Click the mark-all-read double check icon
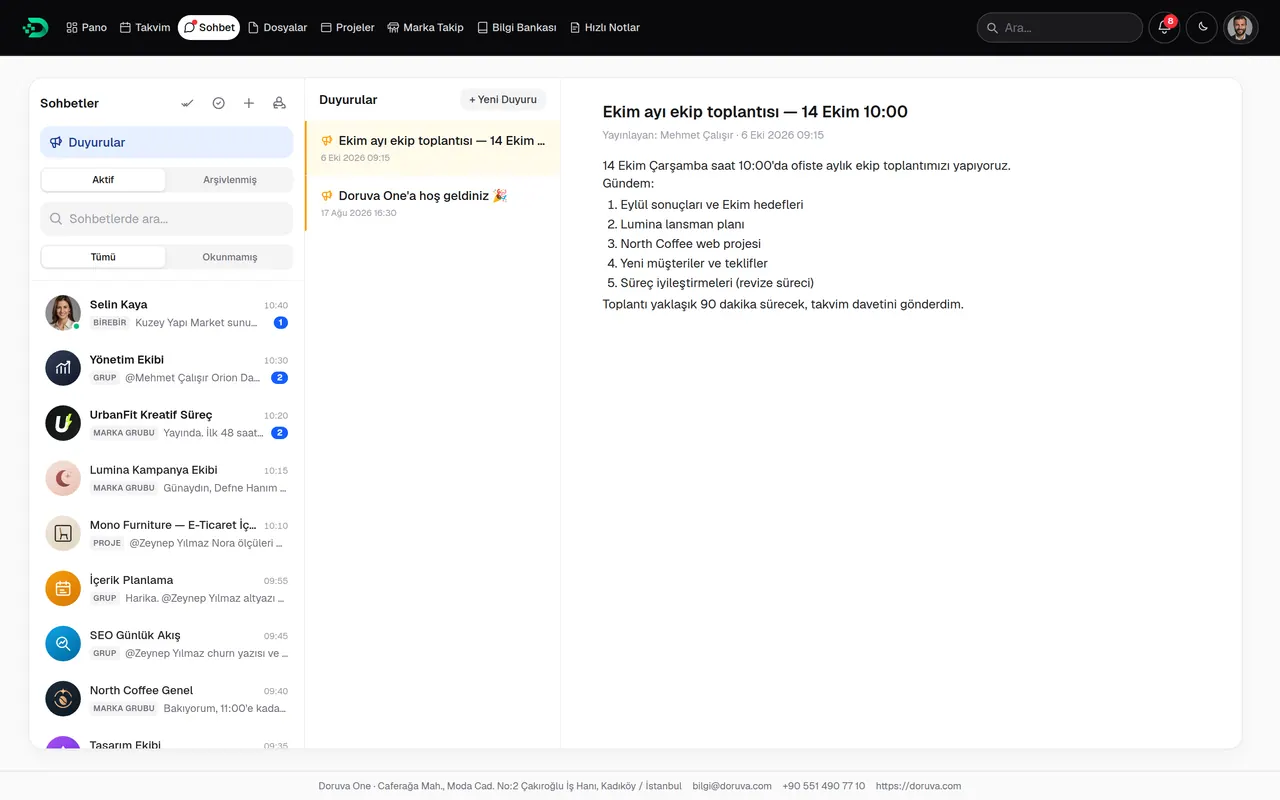 (x=187, y=103)
